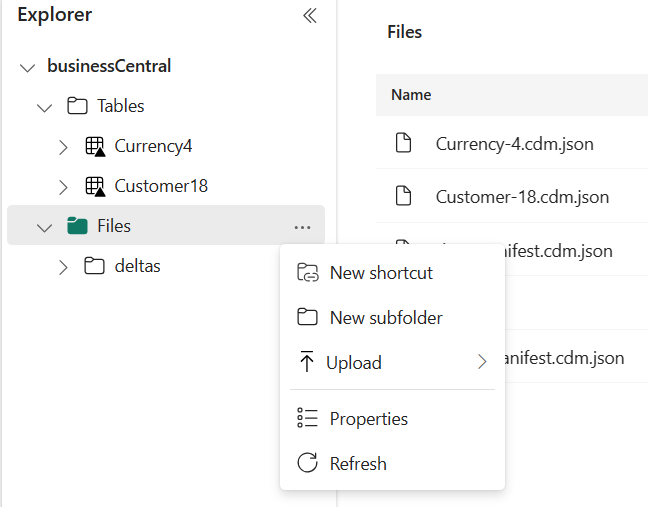Choose Refresh from context menu
This screenshot has height=507, width=648.
tap(392, 463)
